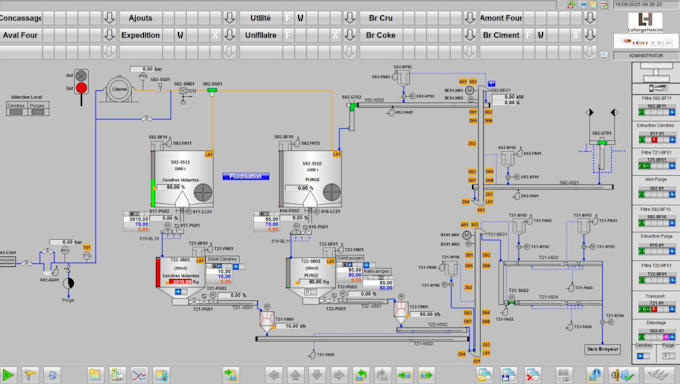The image size is (680, 384).
Task: Open the Br Ciment area overview
Action: click(x=501, y=35)
